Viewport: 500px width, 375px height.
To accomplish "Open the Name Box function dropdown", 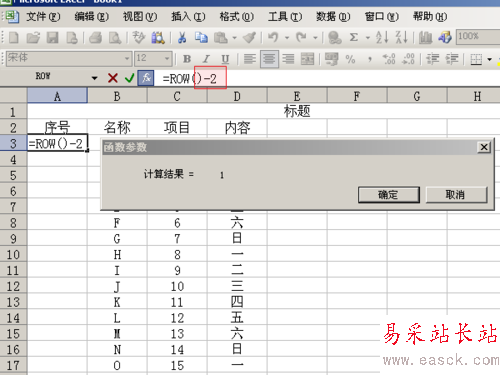I will click(95, 78).
